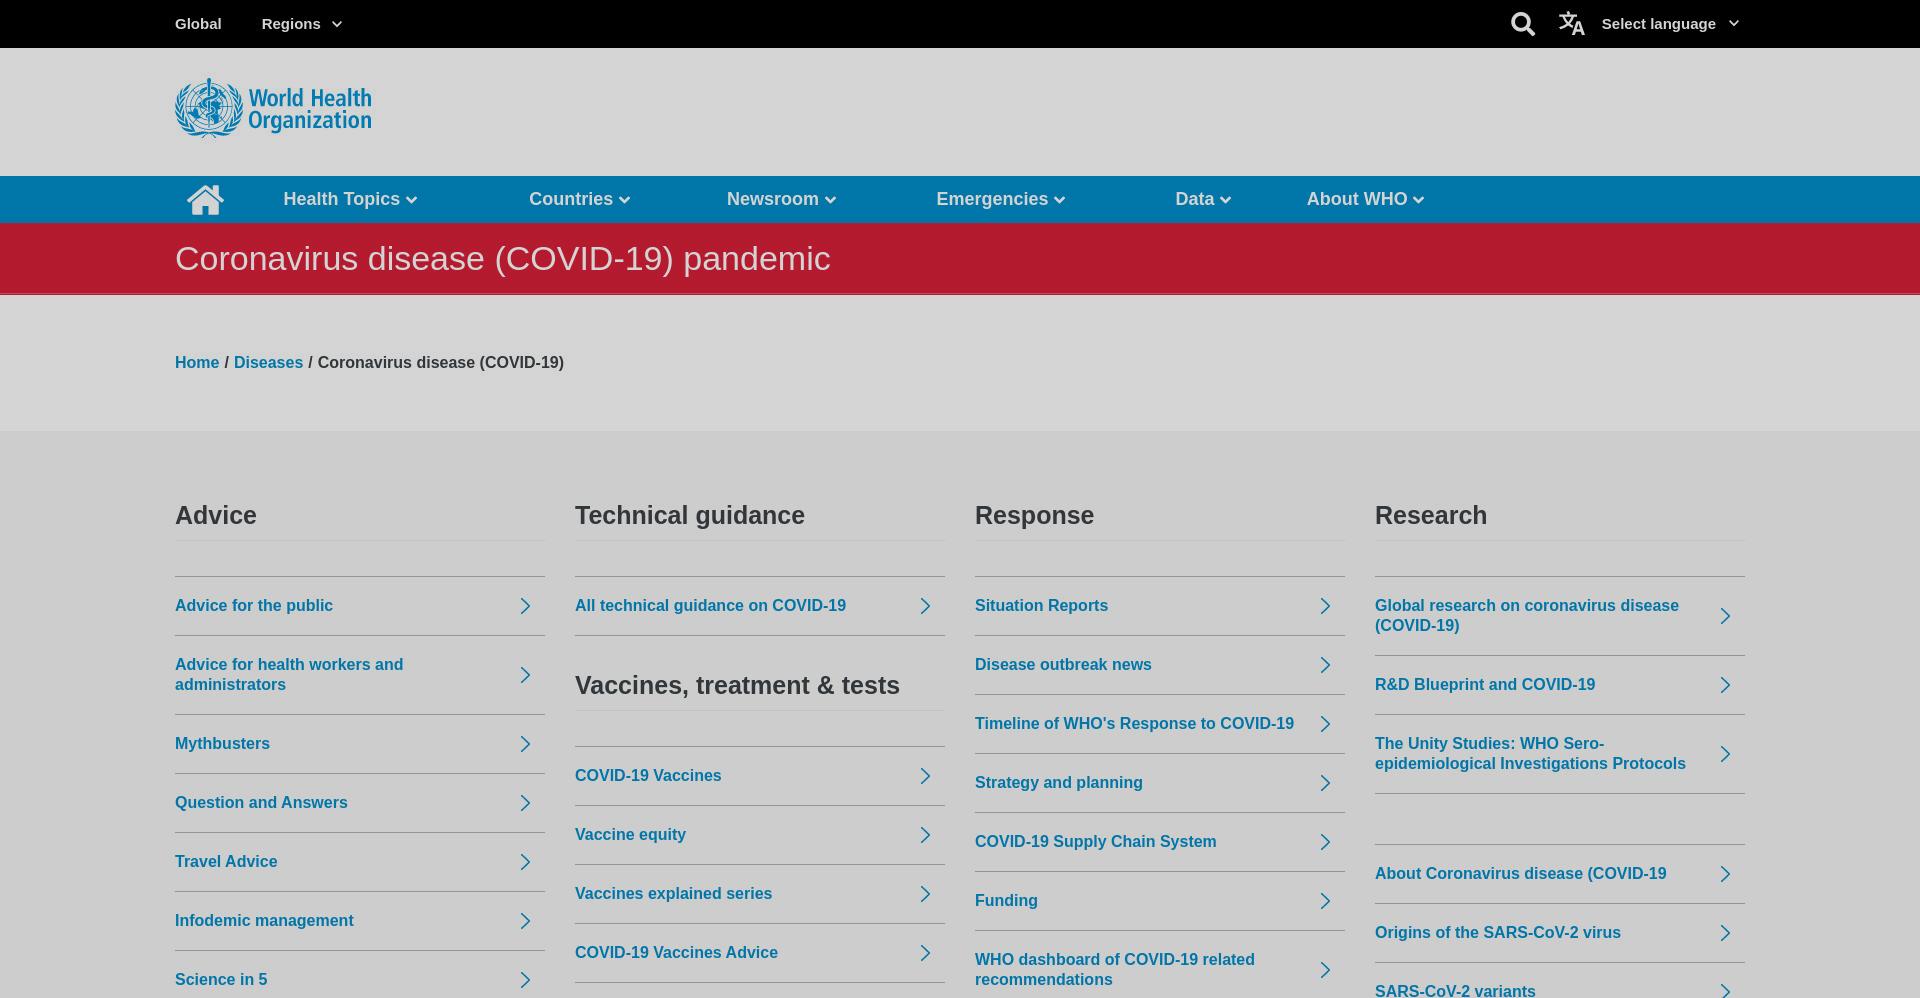Open WHO dashboard of COVID-19 related recommendations

tap(1115, 970)
